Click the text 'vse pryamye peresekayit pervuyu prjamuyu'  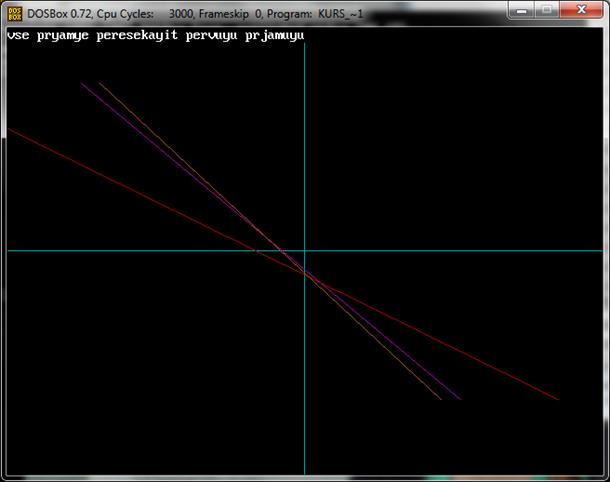pyautogui.click(x=156, y=36)
